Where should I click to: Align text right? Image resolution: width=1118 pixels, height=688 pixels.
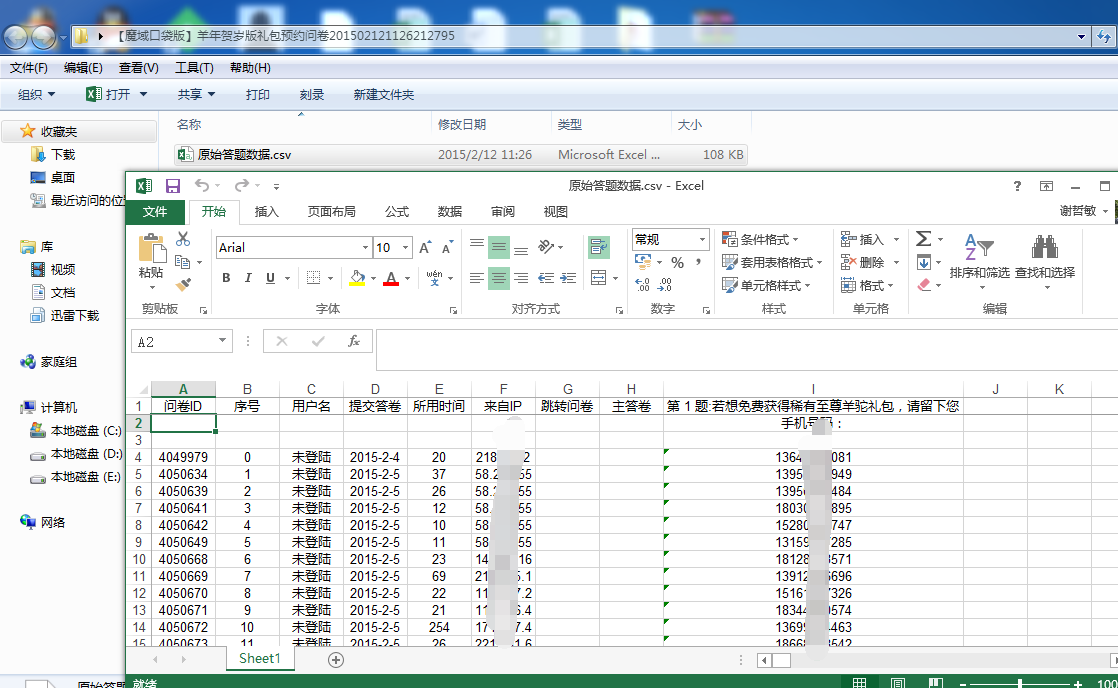521,277
